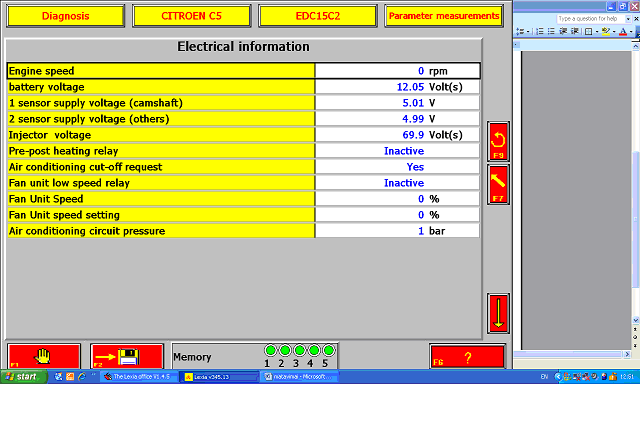Click Word's vertical scrollbar down arrow

pyautogui.click(x=636, y=320)
